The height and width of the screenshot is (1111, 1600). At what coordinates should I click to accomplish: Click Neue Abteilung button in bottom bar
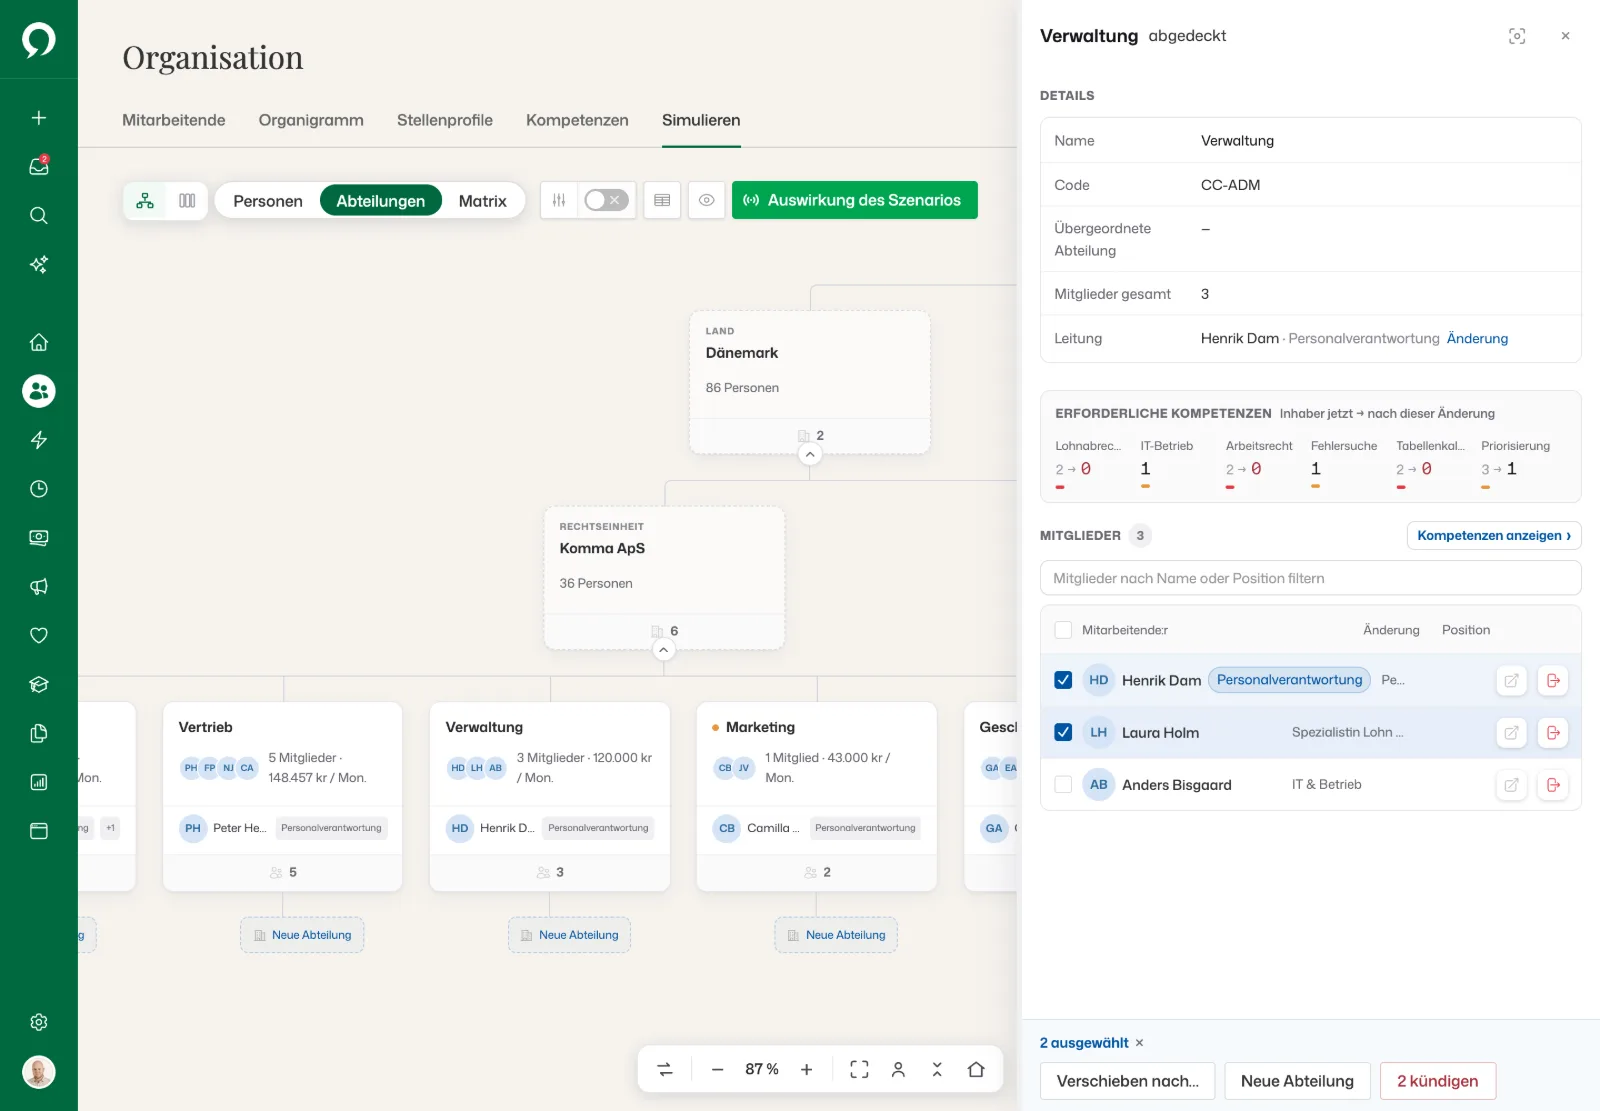tap(1297, 1081)
